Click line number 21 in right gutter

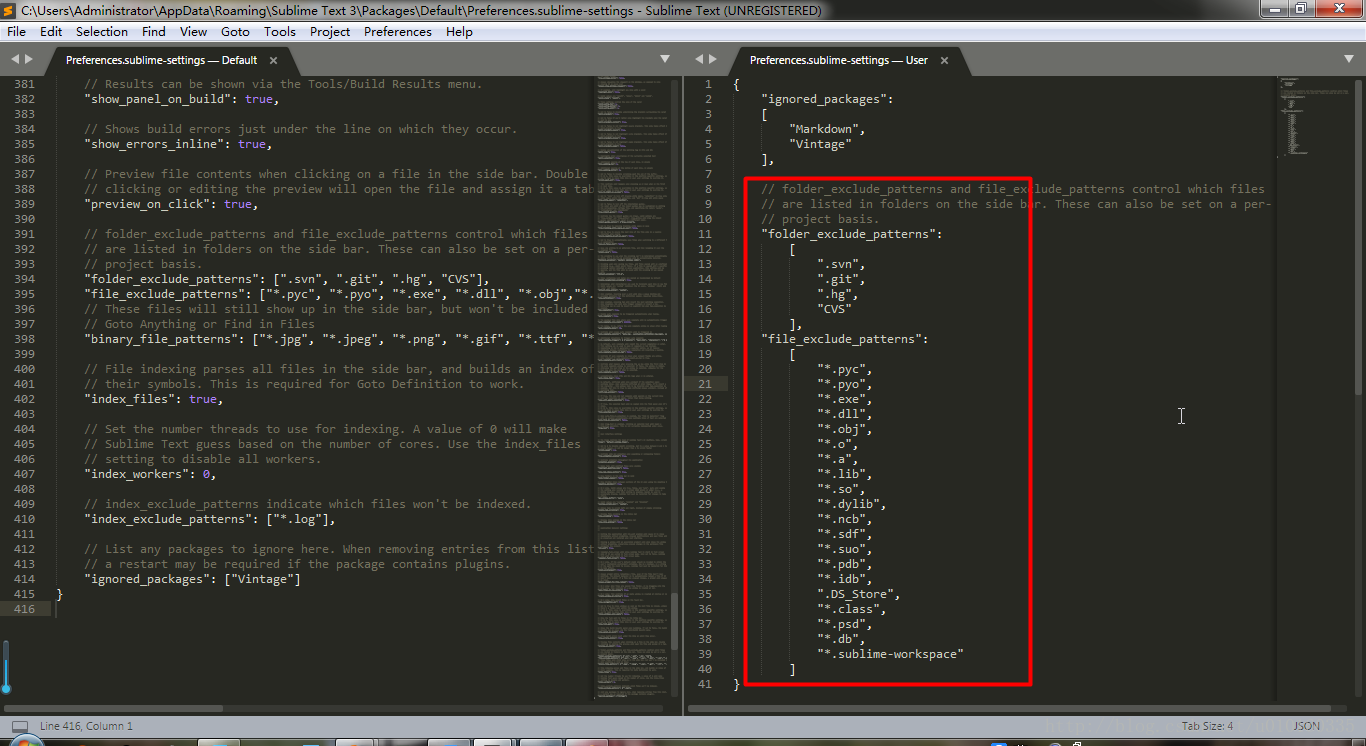coord(706,384)
